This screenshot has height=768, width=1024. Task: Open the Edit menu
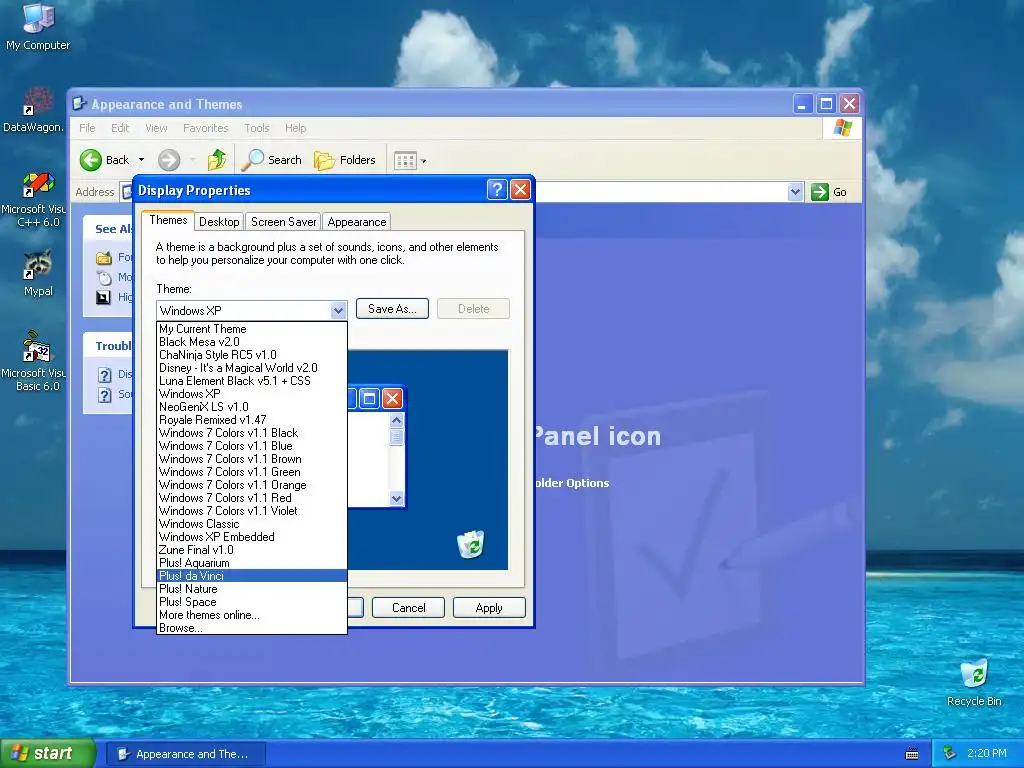tap(120, 128)
